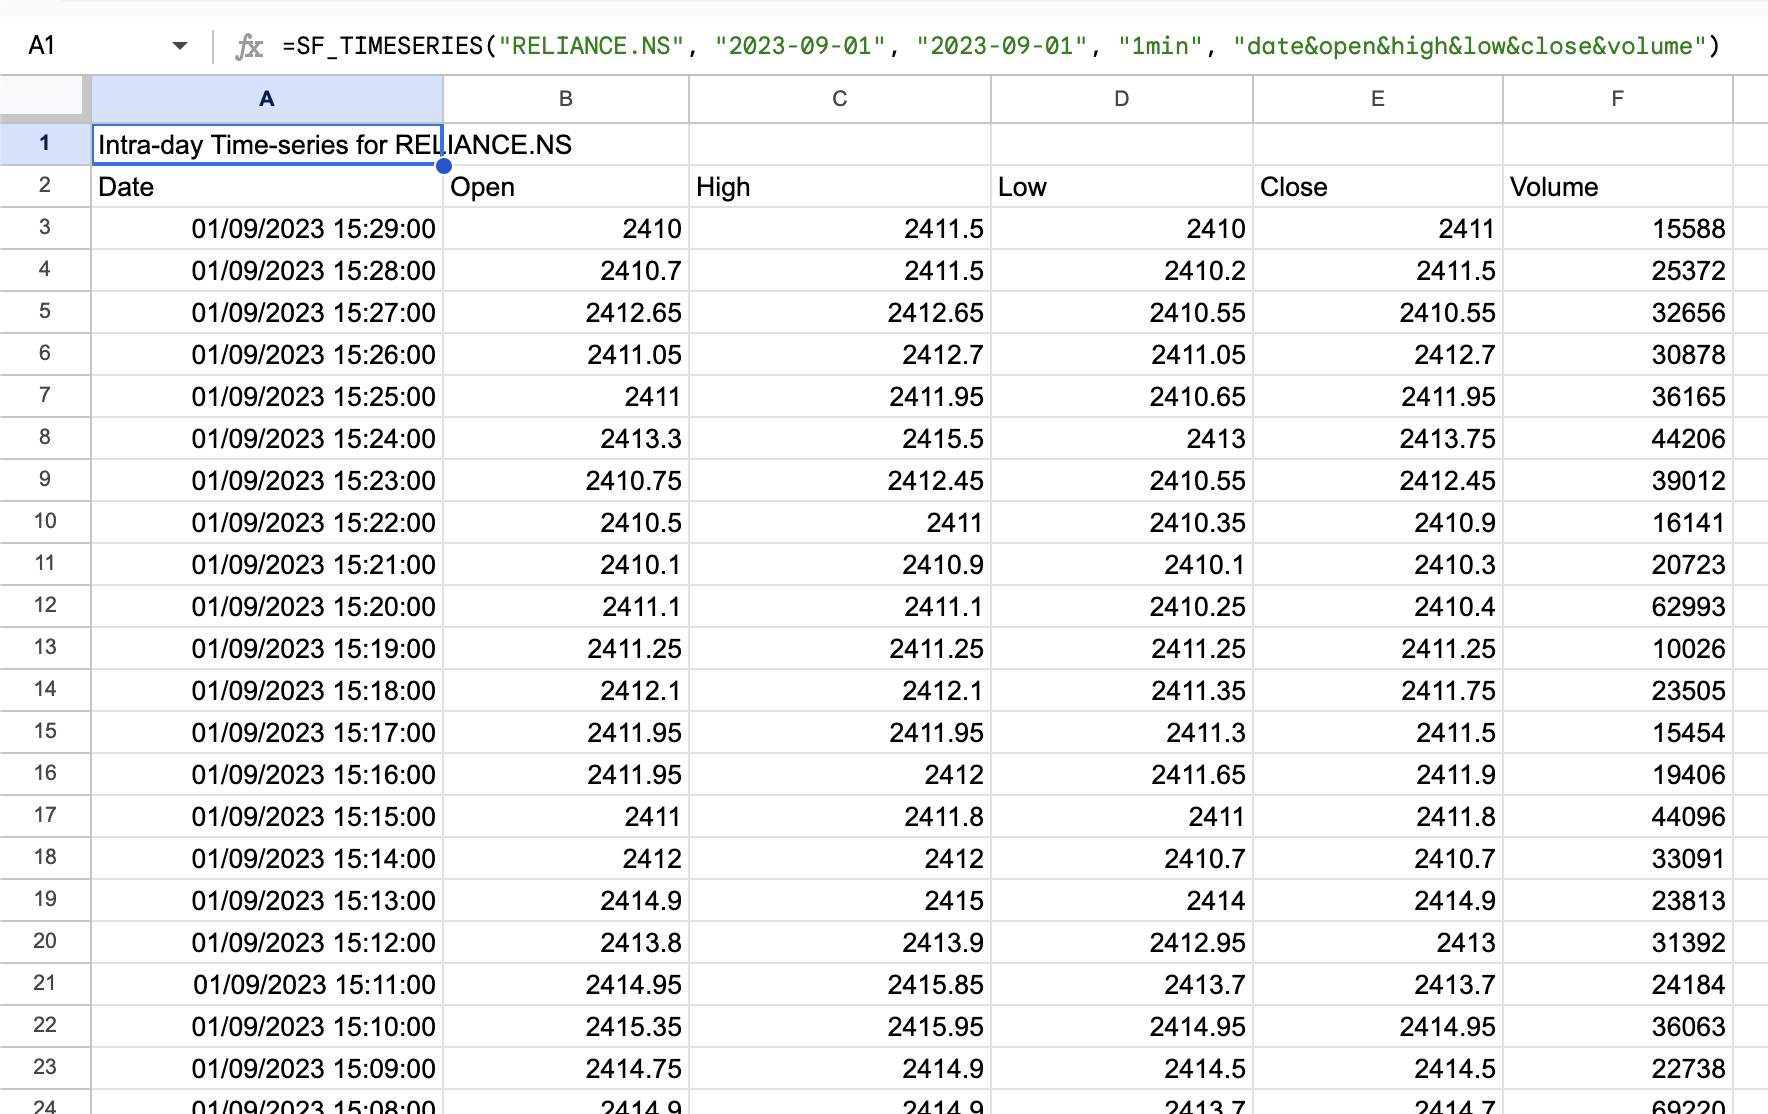Select row 3 header
Viewport: 1768px width, 1114px height.
pyautogui.click(x=45, y=228)
